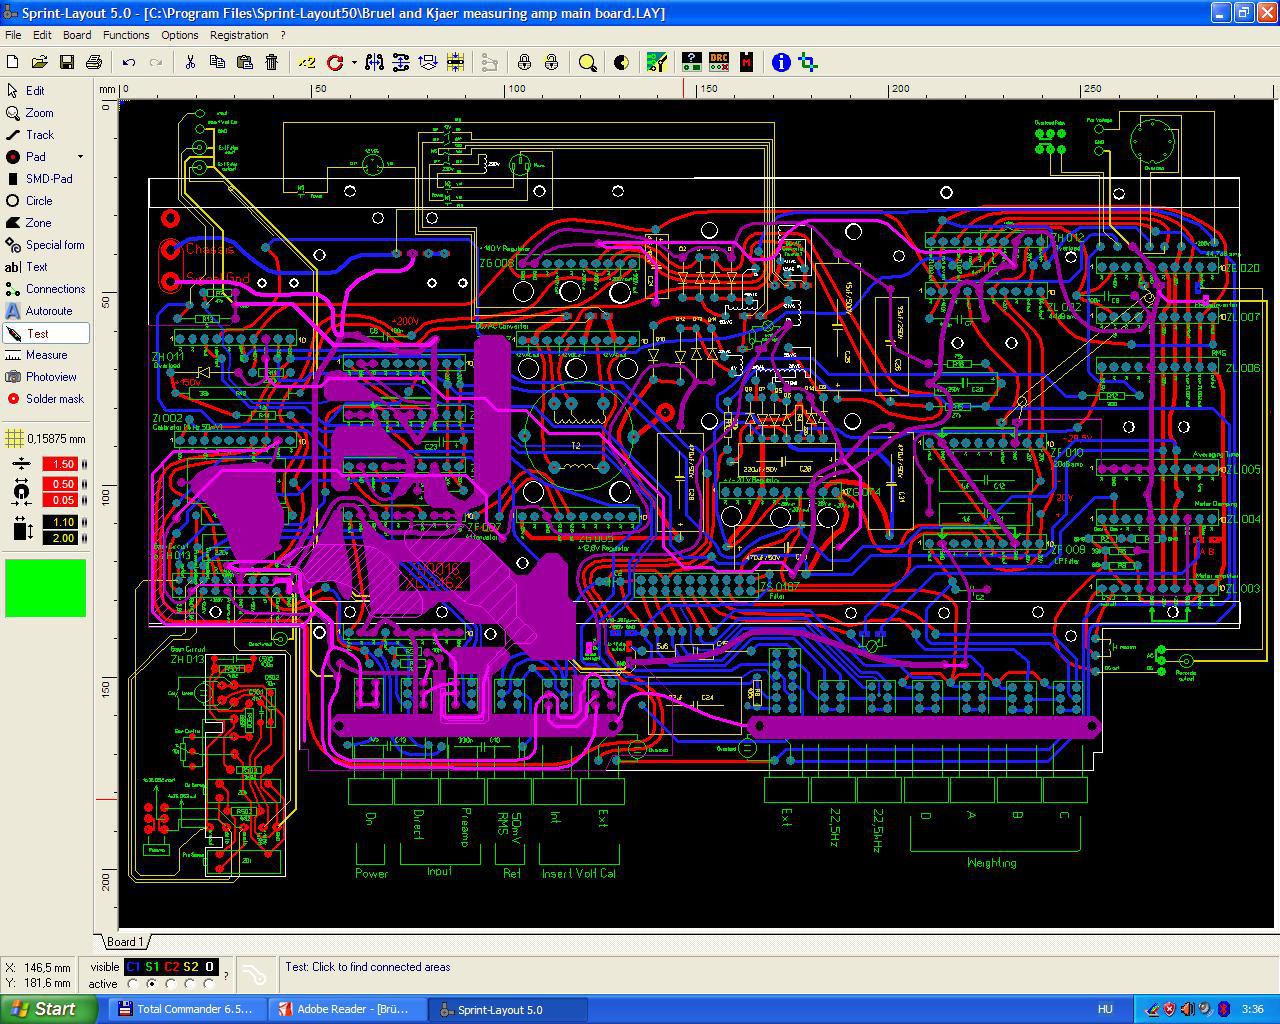Create a new file with toolbar icon
This screenshot has width=1280, height=1024.
[13, 62]
